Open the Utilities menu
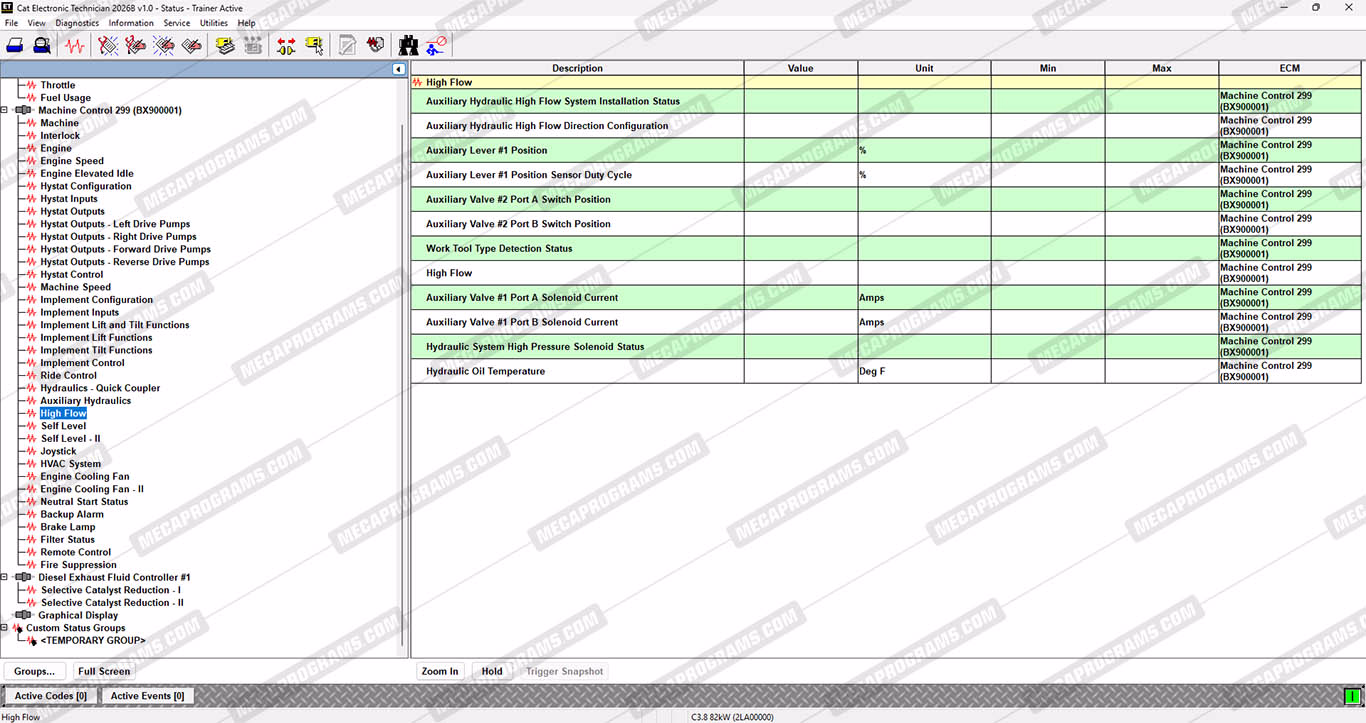The height and width of the screenshot is (723, 1366). click(x=214, y=23)
